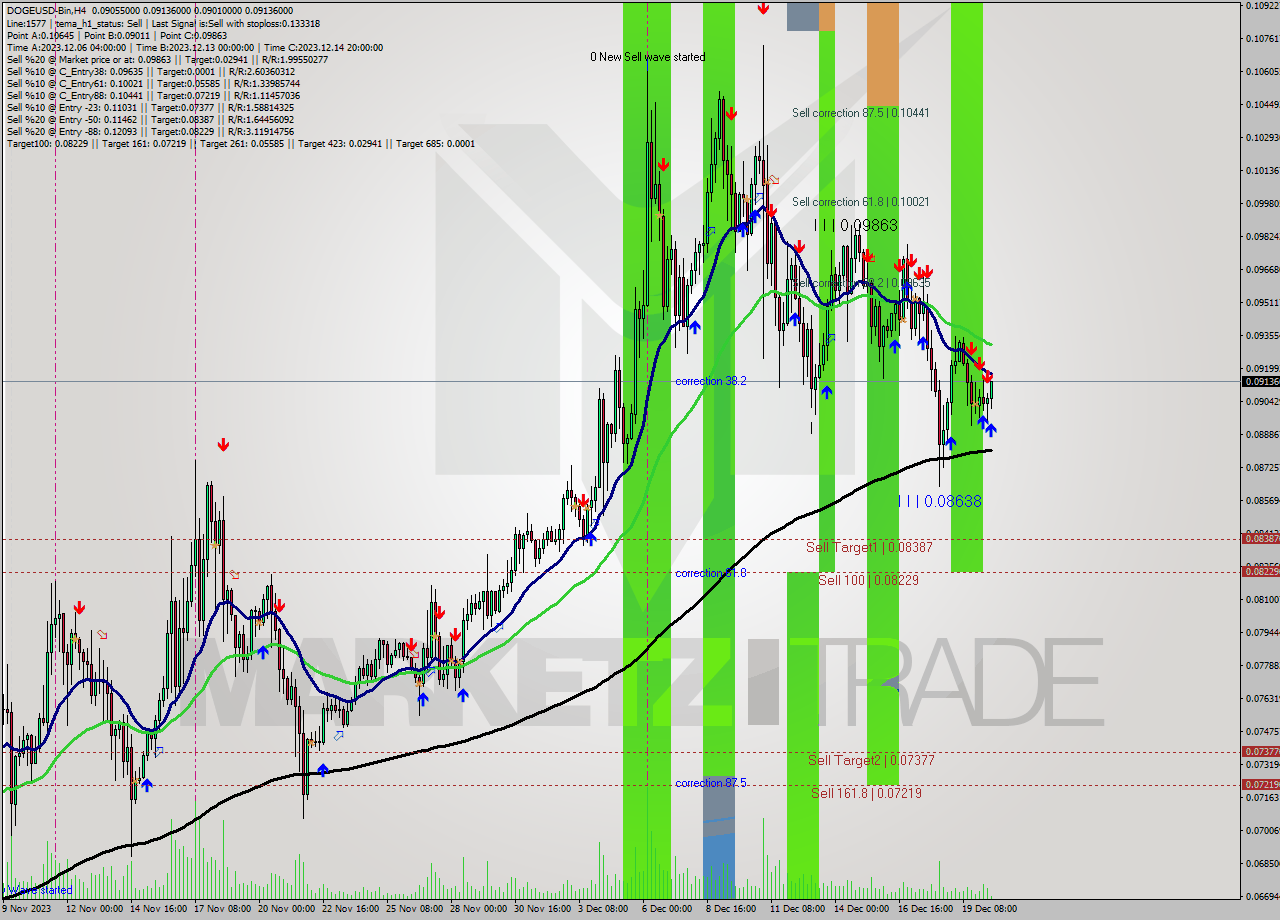Click 'Sell %10 @ C_Entry88: 0.10441' line
The image size is (1280, 920).
153,96
